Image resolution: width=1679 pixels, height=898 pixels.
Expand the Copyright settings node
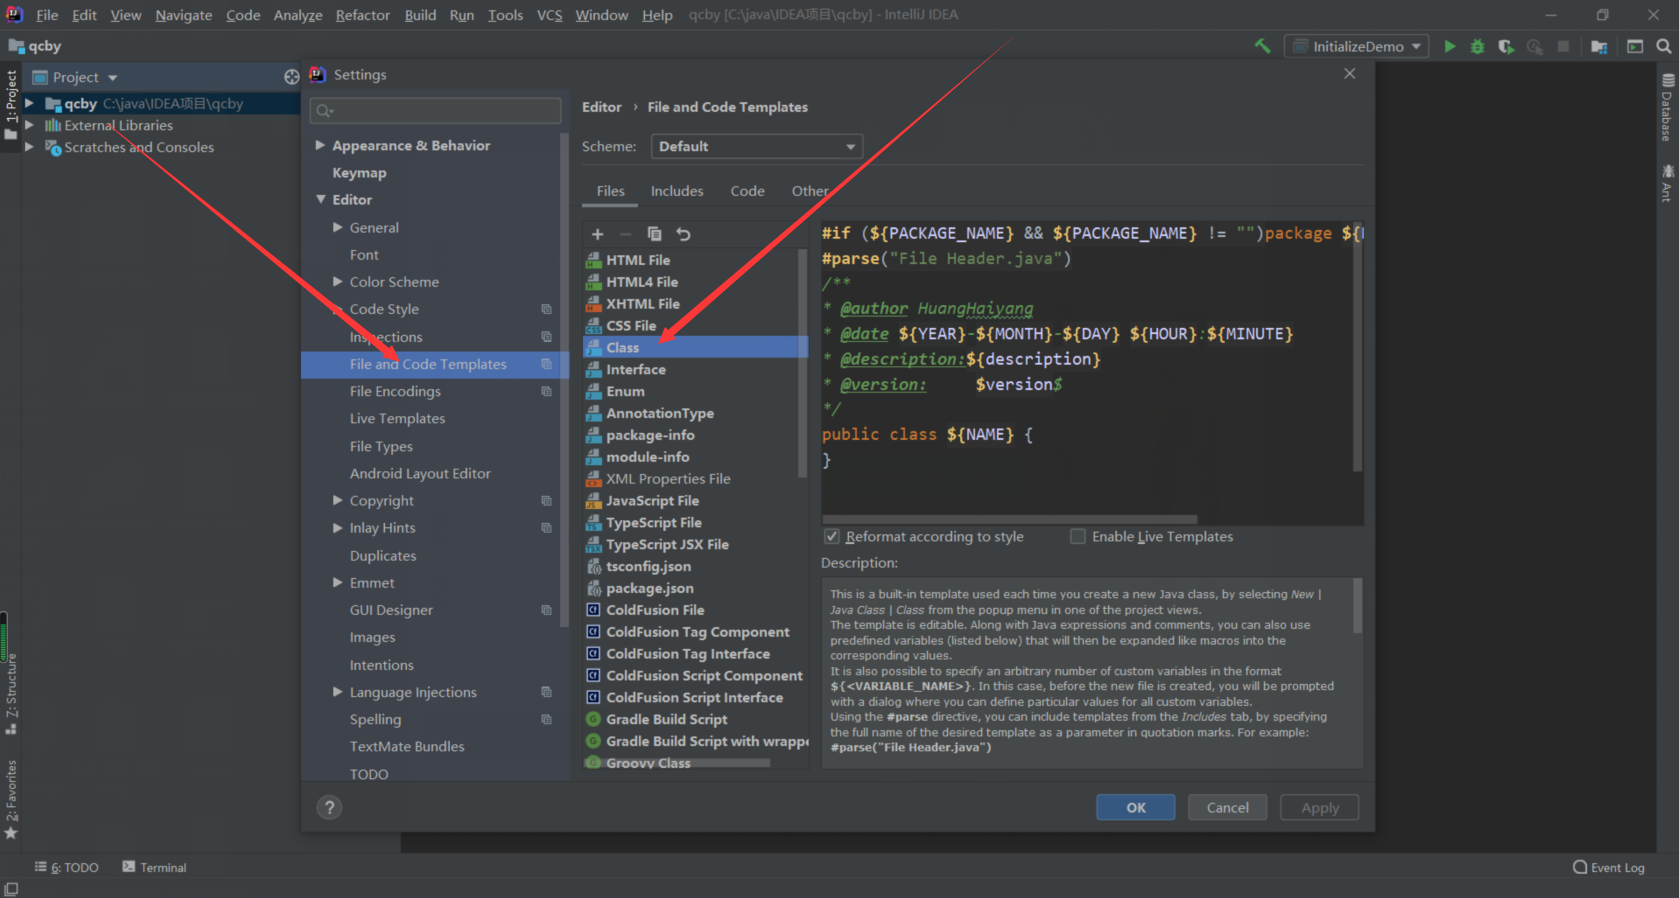pyautogui.click(x=338, y=500)
